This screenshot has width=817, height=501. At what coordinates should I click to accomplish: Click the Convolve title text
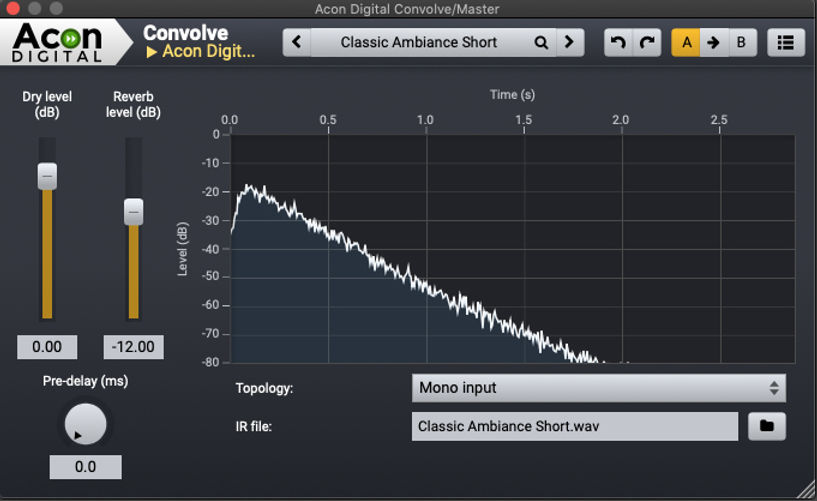tap(185, 32)
